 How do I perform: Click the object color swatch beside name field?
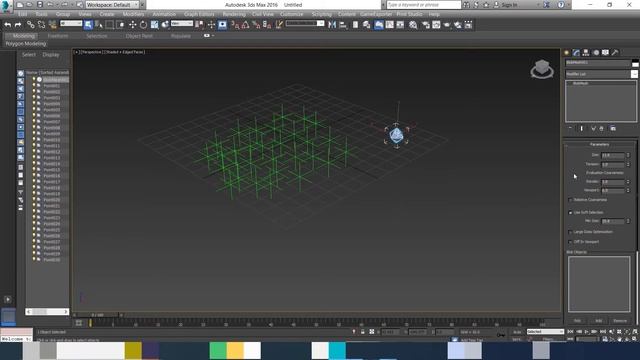(635, 63)
